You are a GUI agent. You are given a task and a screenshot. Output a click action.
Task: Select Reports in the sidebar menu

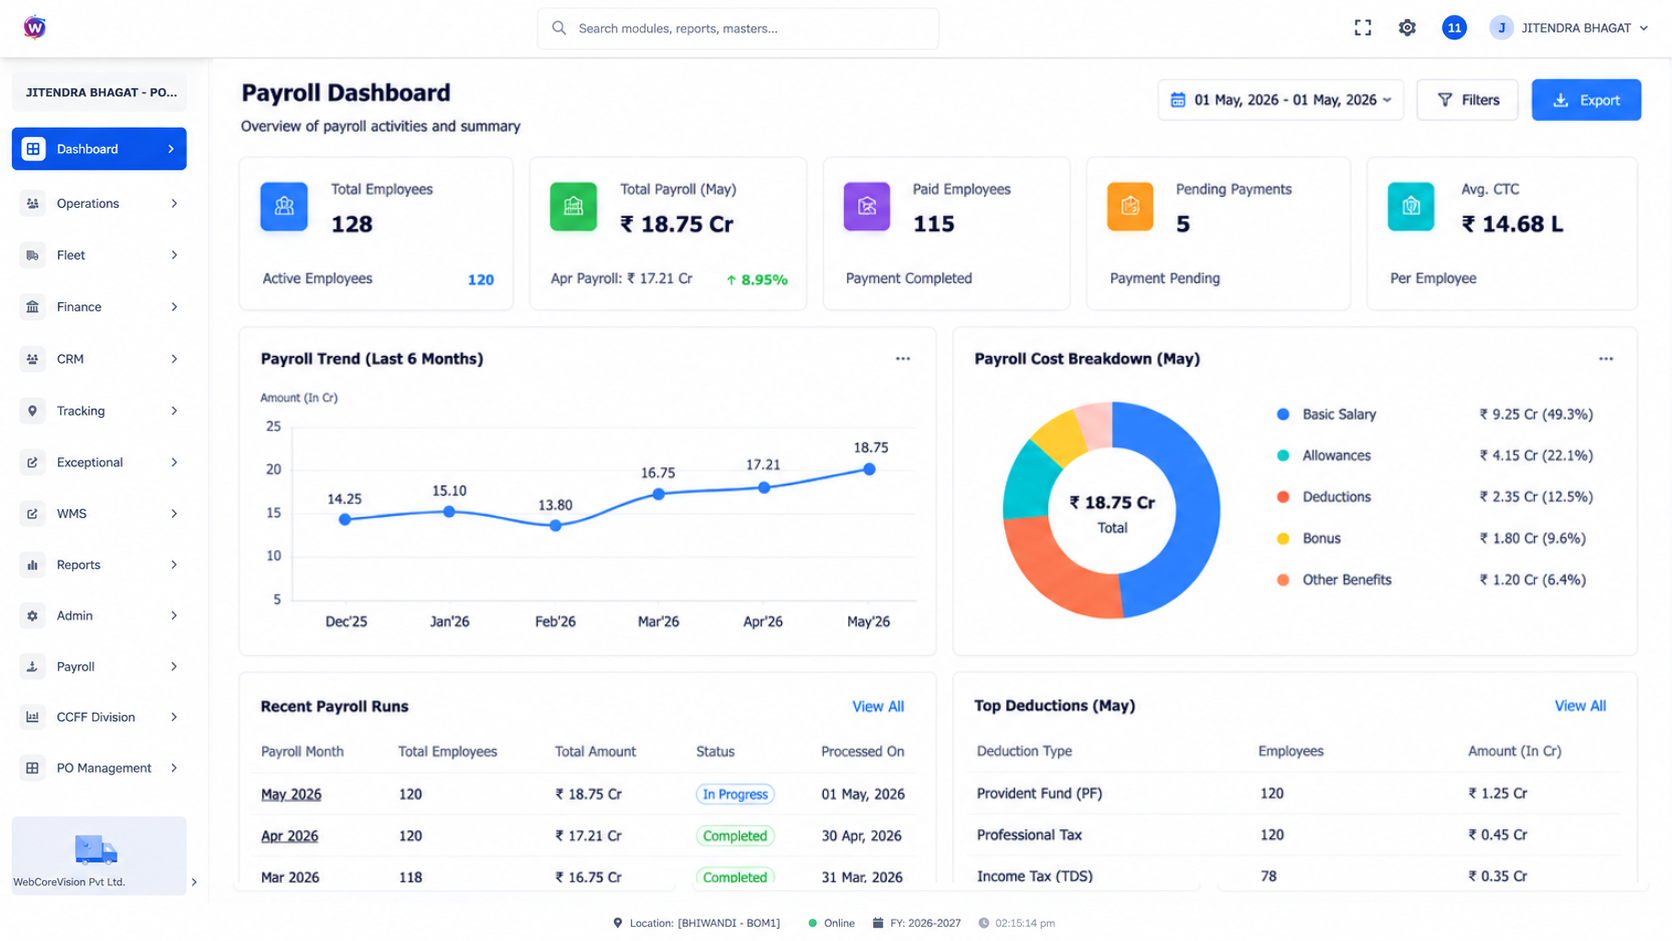click(99, 565)
